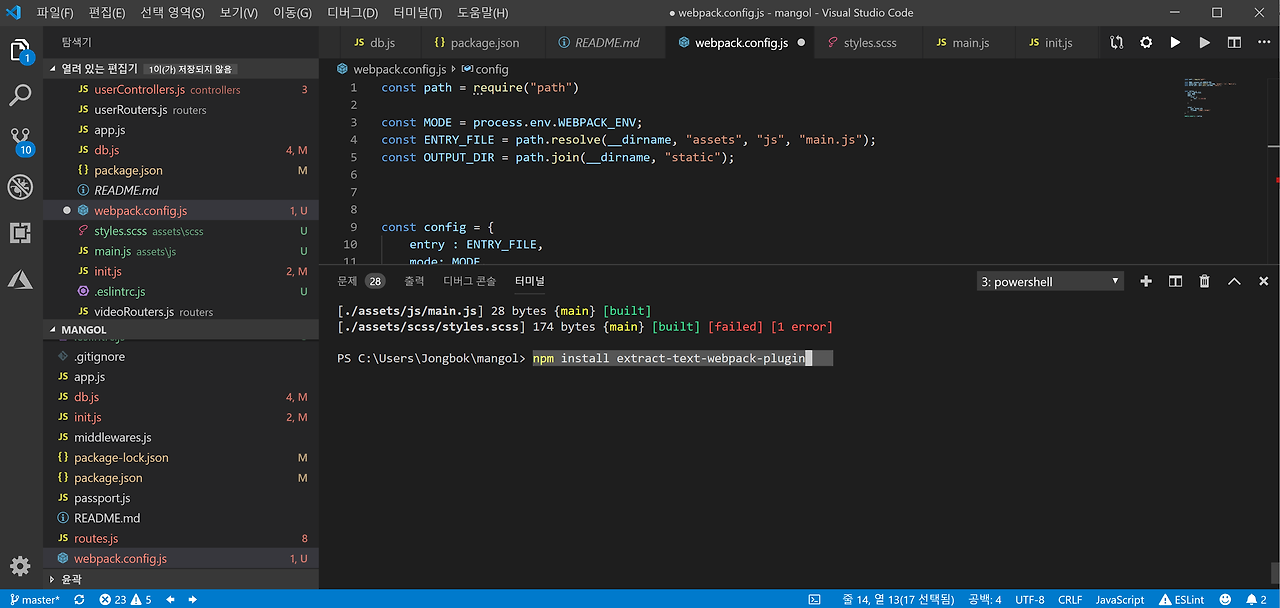Open the Terminal (터미널) menu

pos(419,13)
